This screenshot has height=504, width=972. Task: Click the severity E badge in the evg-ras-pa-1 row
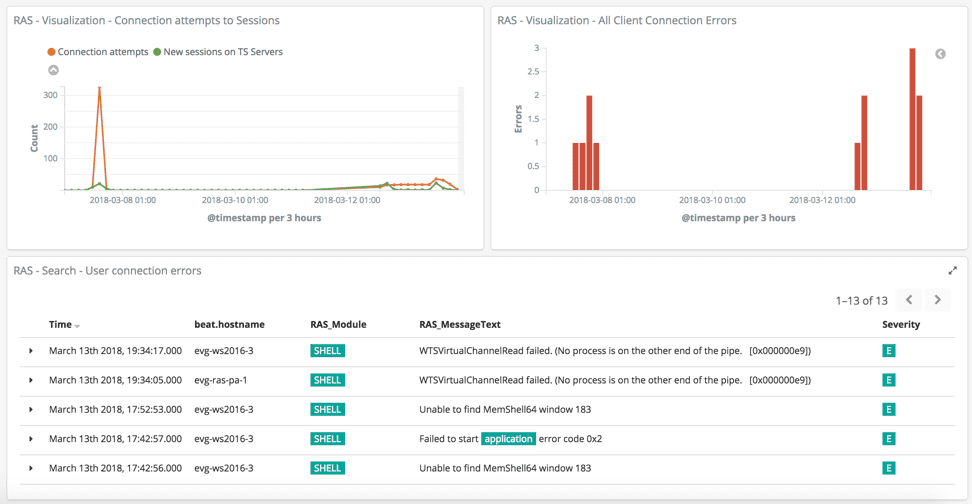pyautogui.click(x=888, y=380)
